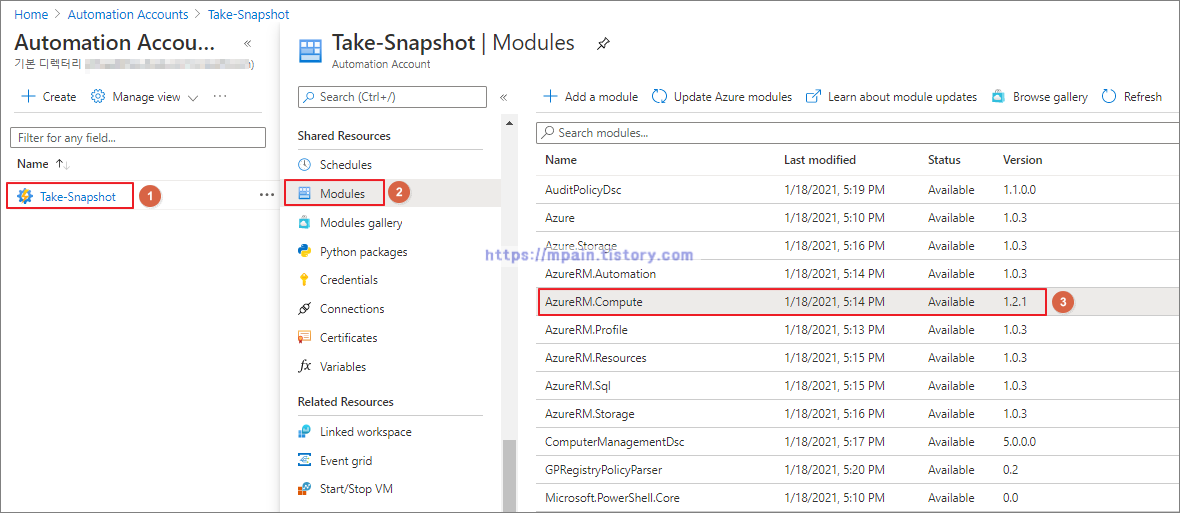
Task: Click the Linked workspace icon
Action: 304,432
